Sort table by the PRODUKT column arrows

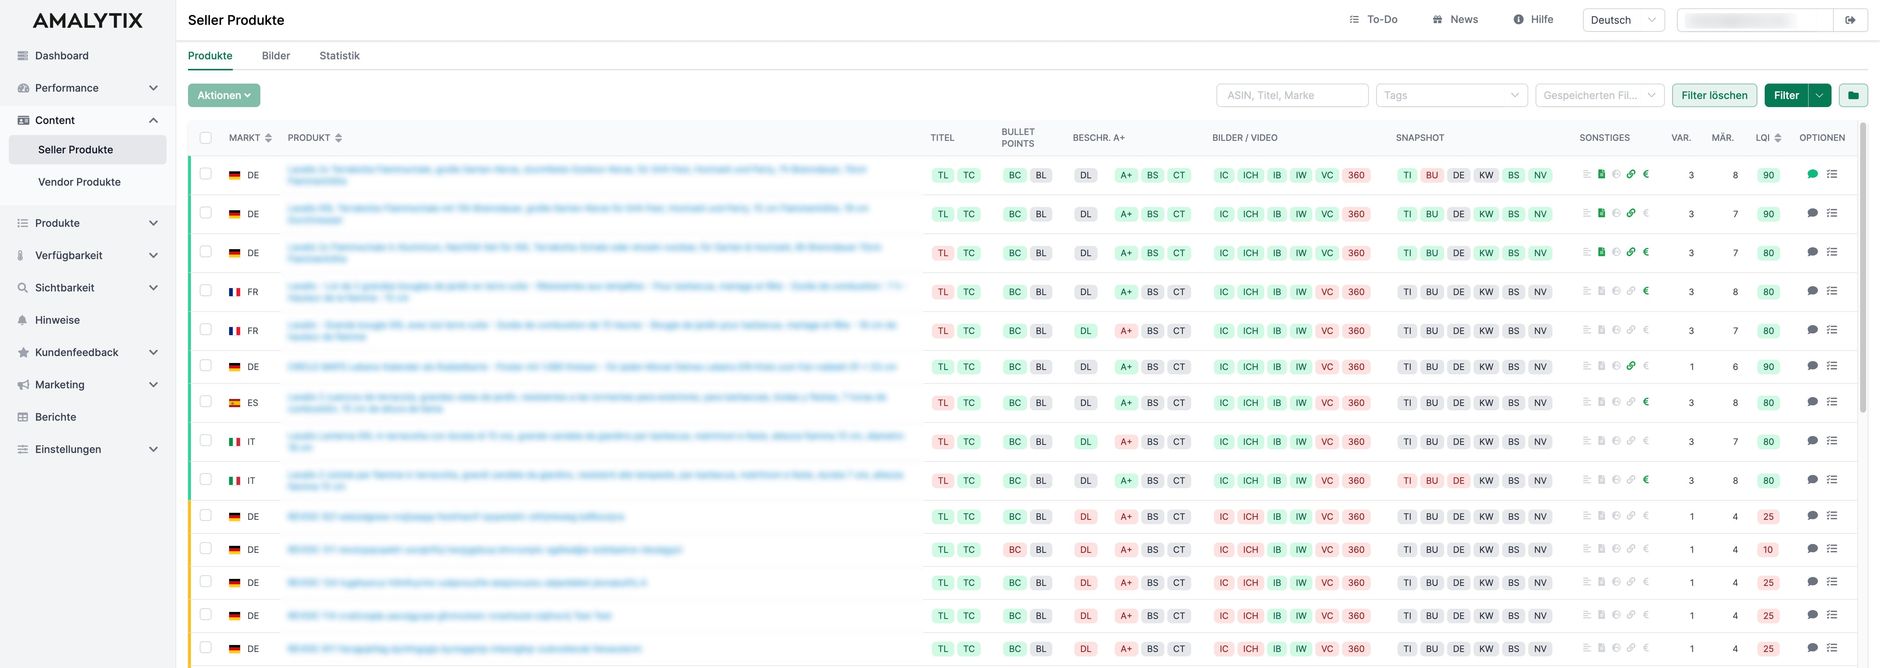coord(338,138)
